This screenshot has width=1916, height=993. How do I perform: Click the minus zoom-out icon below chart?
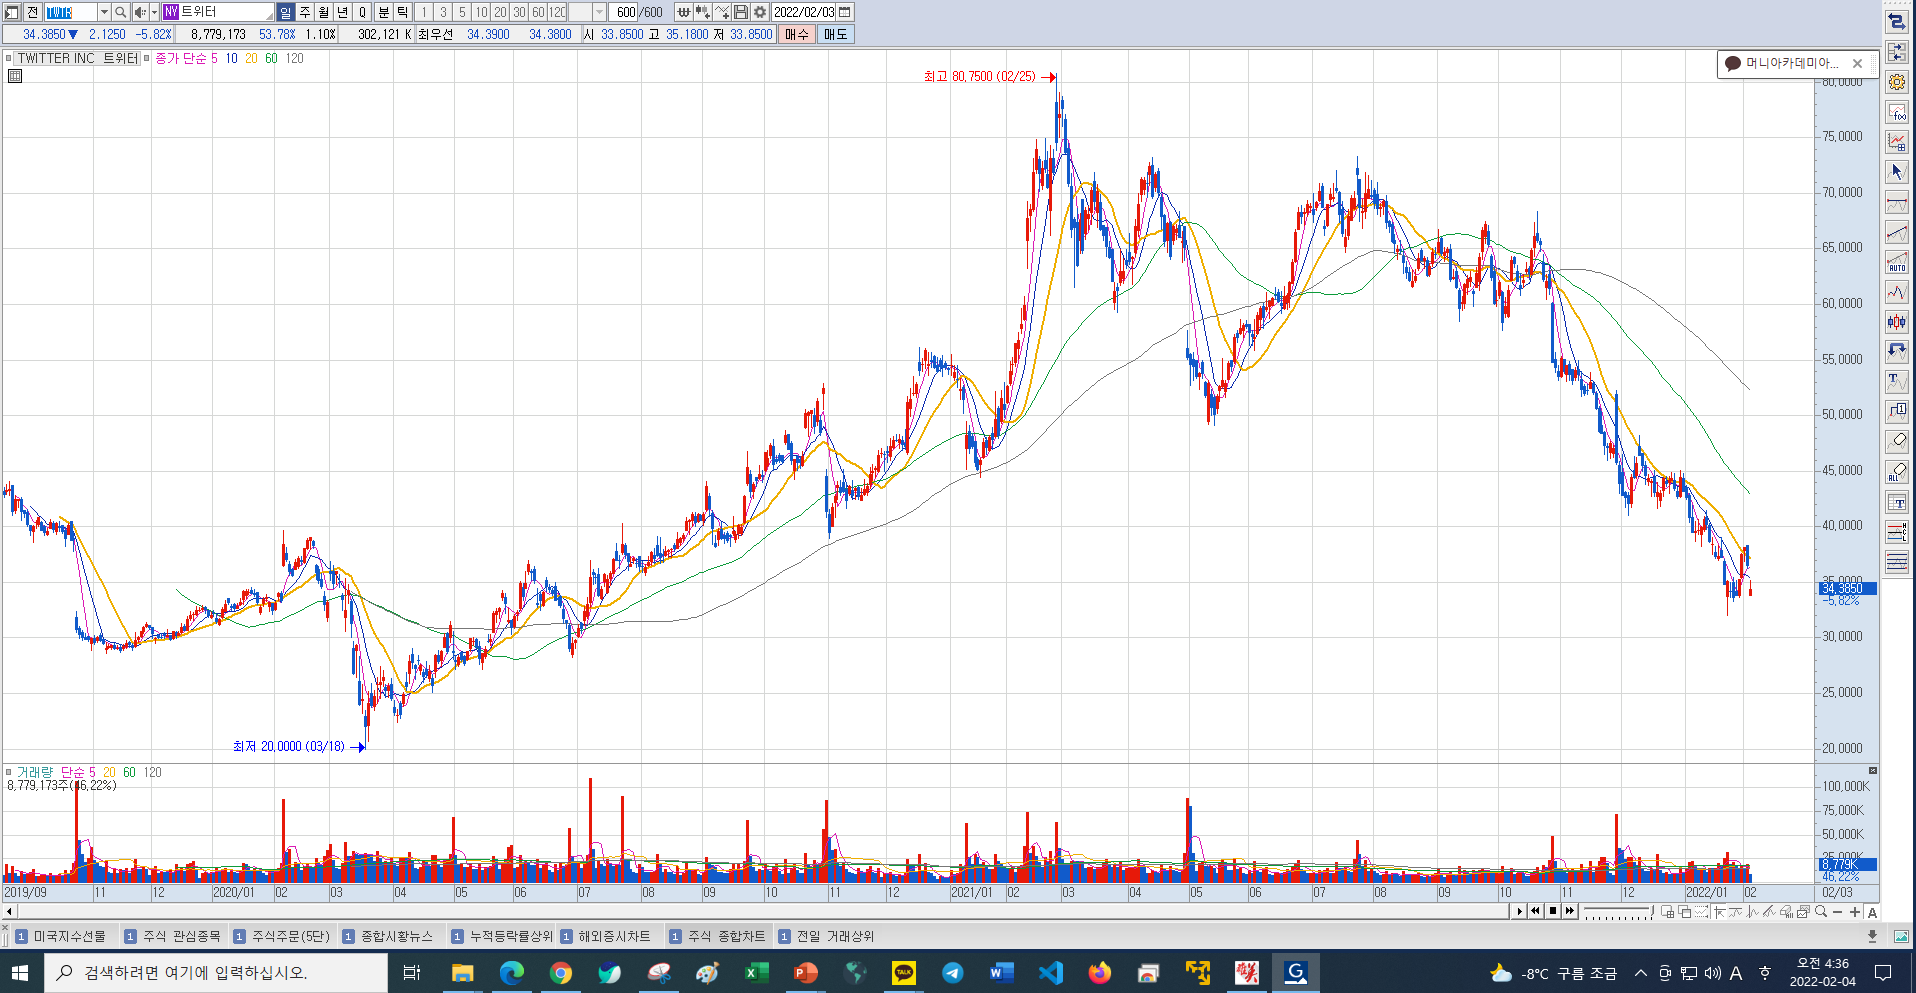[x=1838, y=911]
